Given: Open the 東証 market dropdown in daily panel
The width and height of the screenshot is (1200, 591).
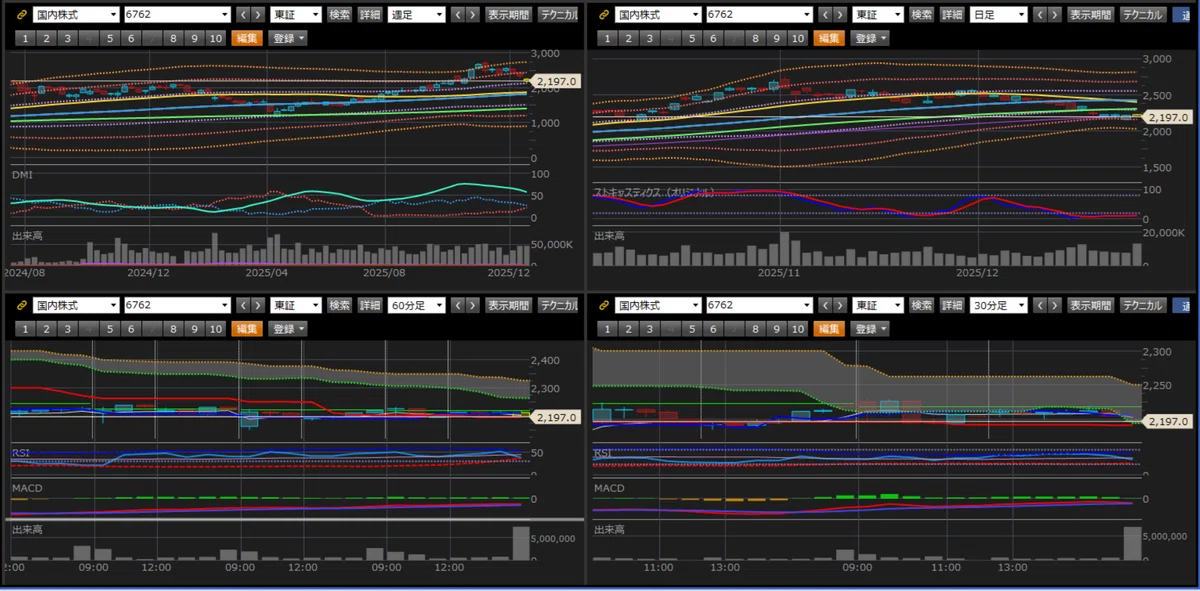Looking at the screenshot, I should coord(879,15).
